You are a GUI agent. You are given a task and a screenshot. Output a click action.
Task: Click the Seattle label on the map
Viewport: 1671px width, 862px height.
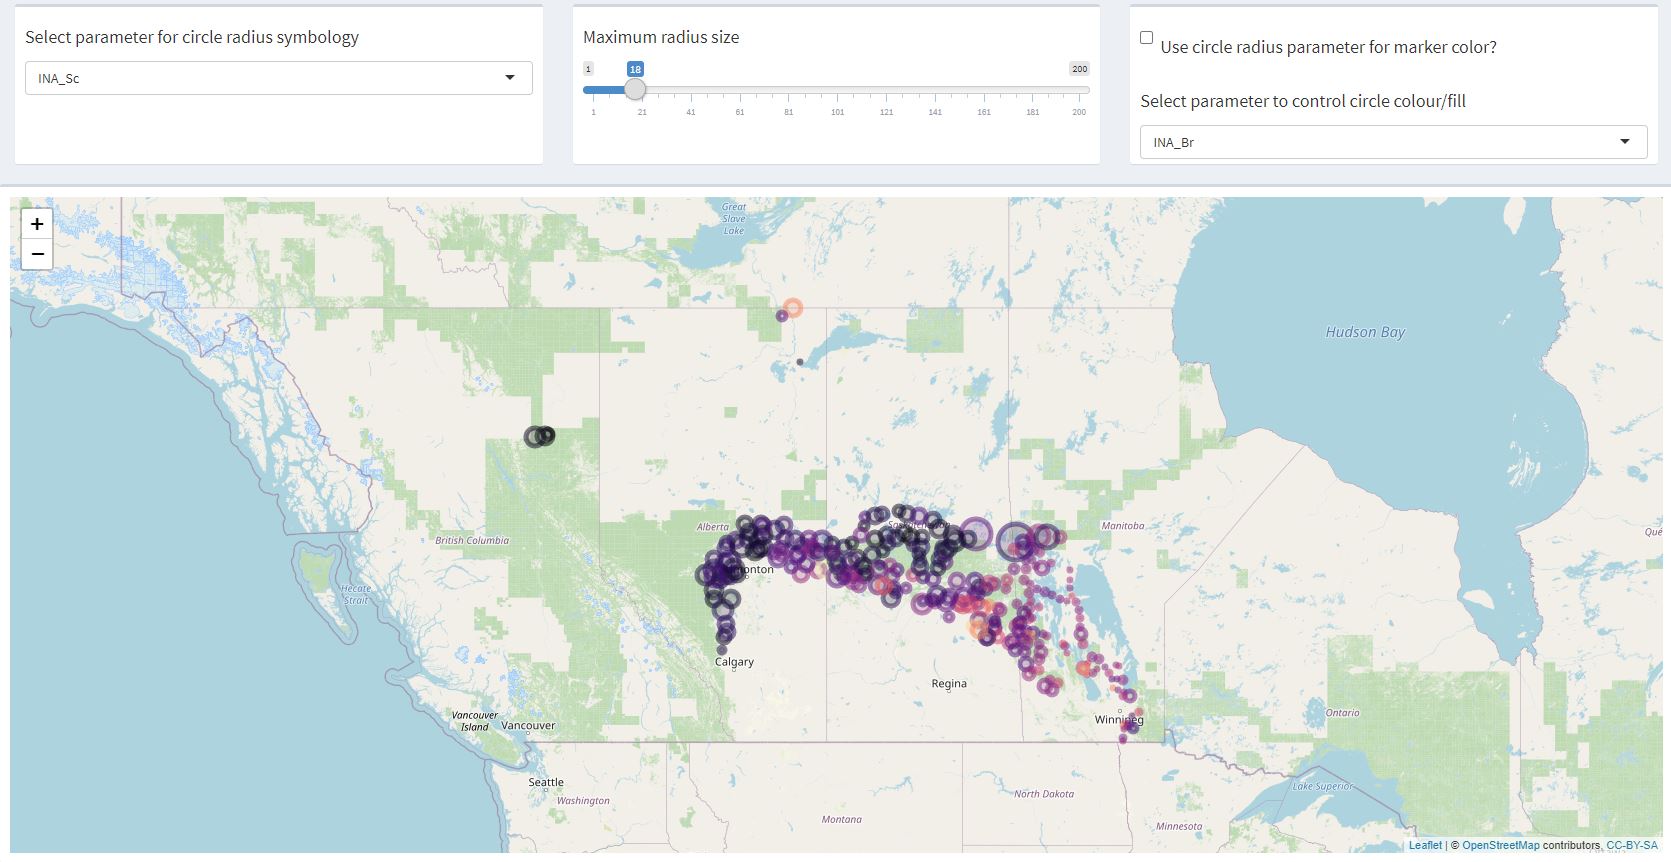[546, 782]
